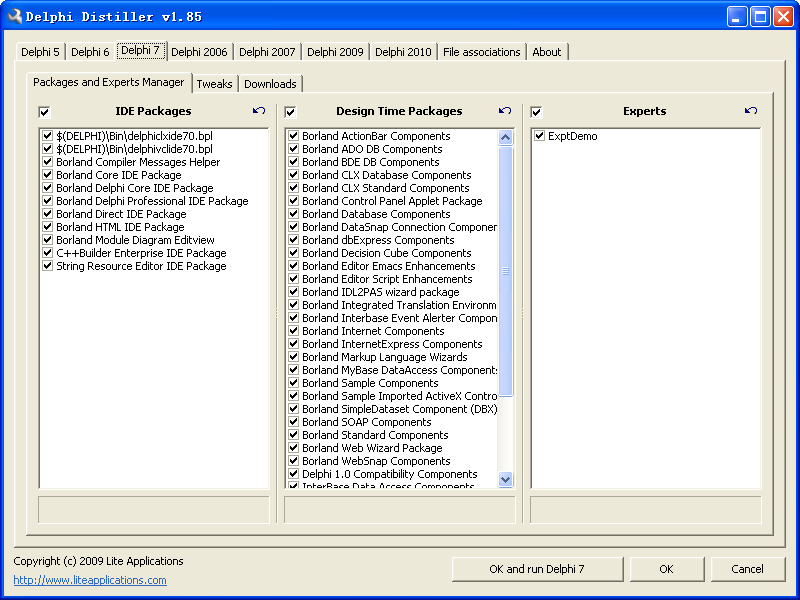Click the undo arrow for IDE Packages

[259, 111]
